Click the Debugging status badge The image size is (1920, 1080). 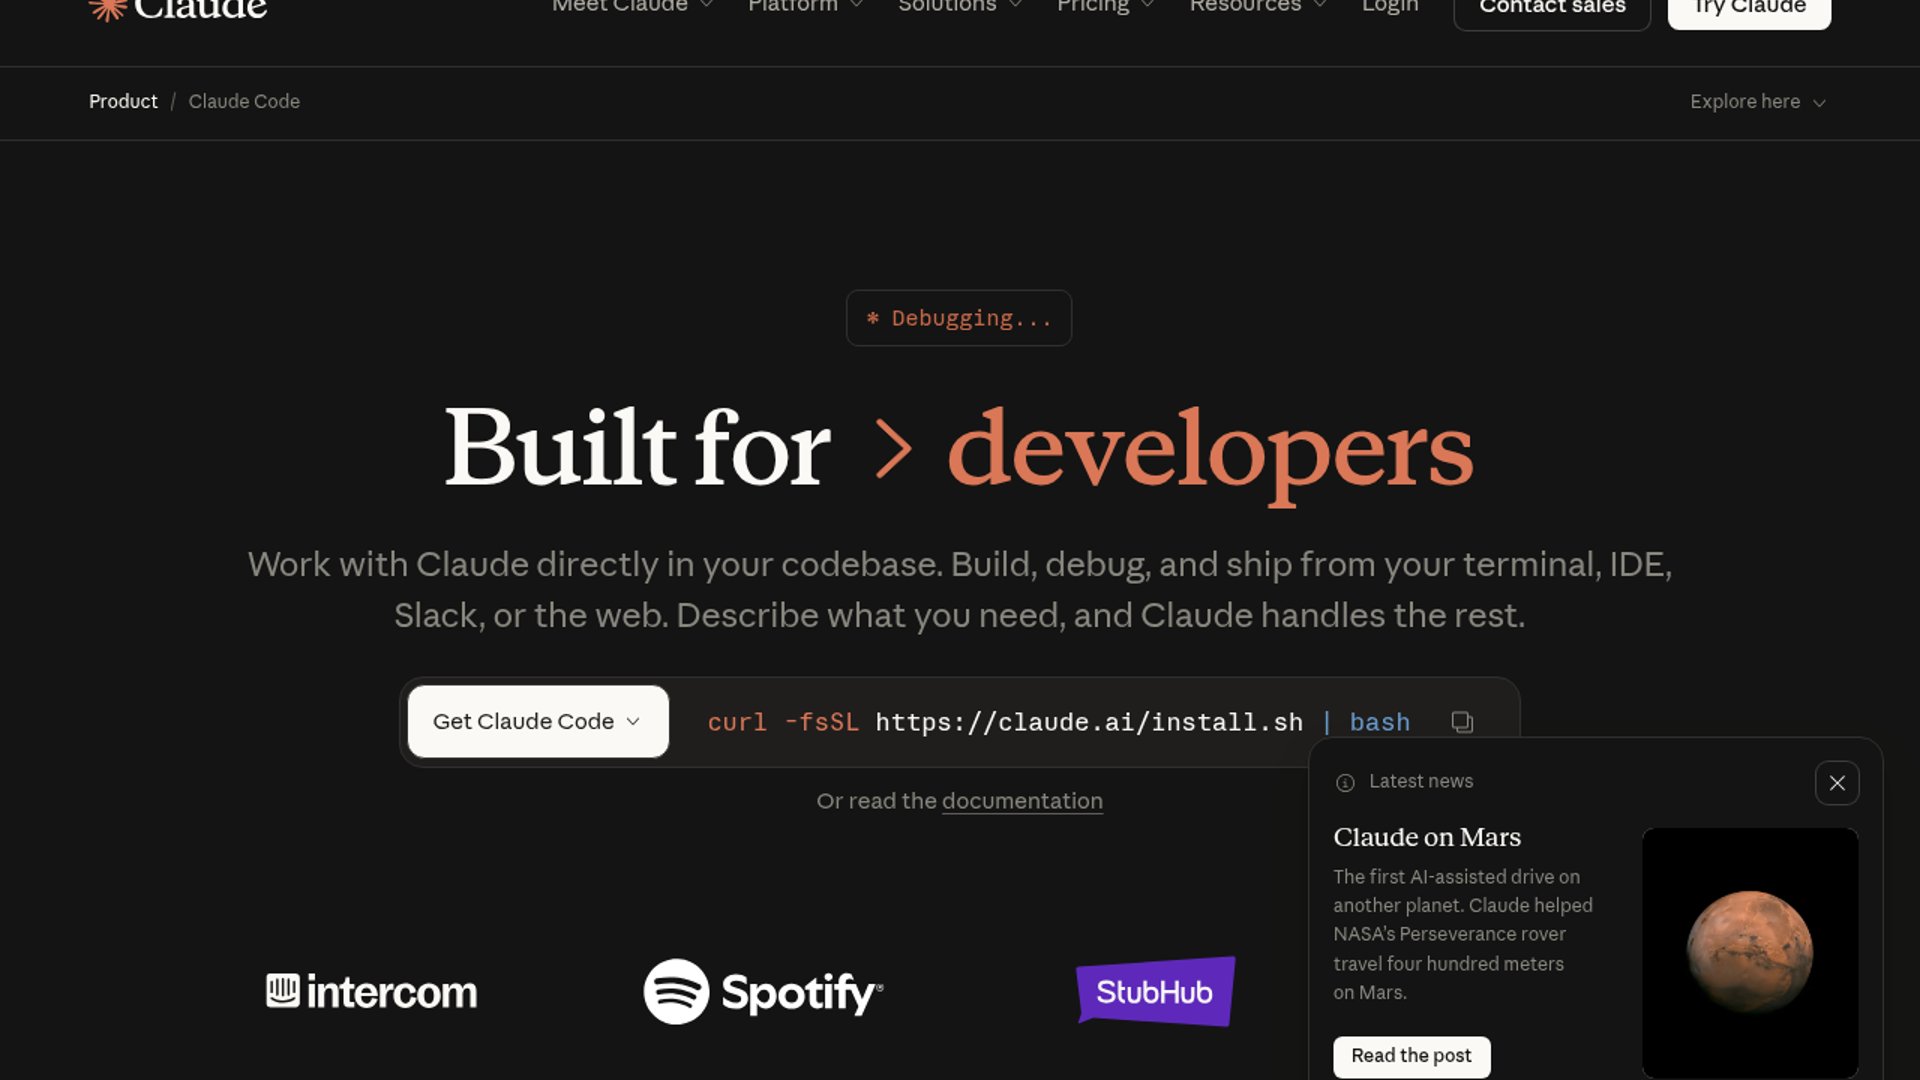click(x=959, y=318)
